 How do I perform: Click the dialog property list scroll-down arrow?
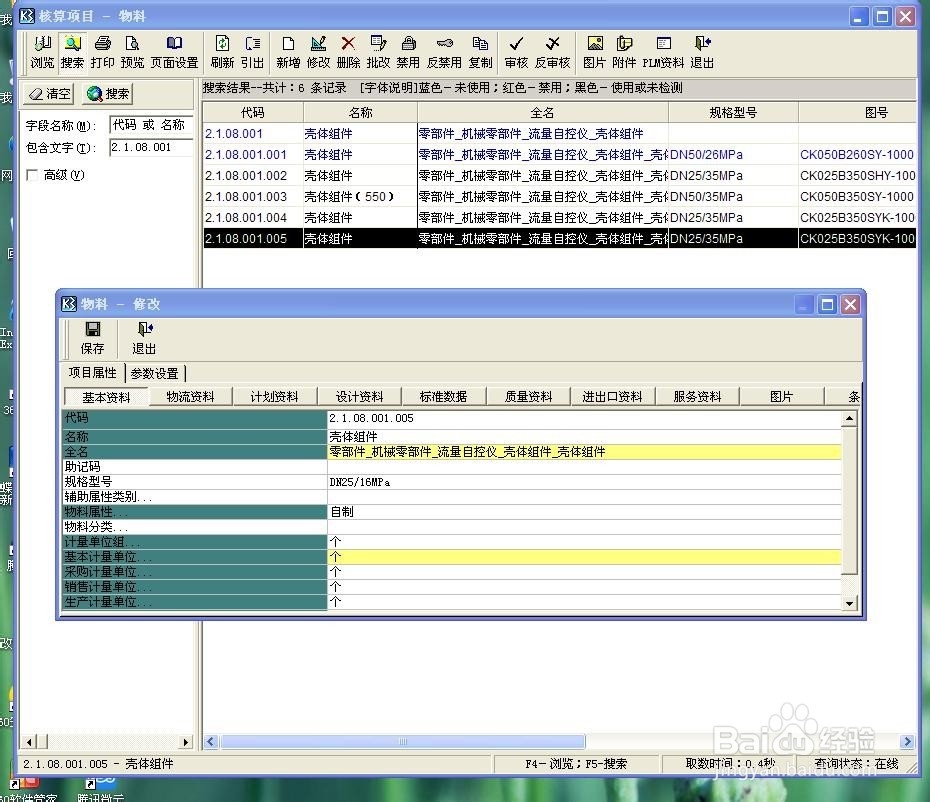849,603
